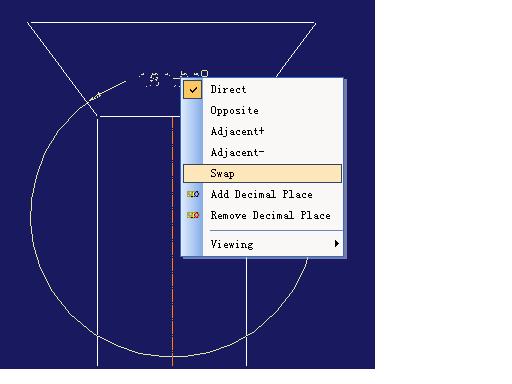Choose Opposite from the context menu

262,110
